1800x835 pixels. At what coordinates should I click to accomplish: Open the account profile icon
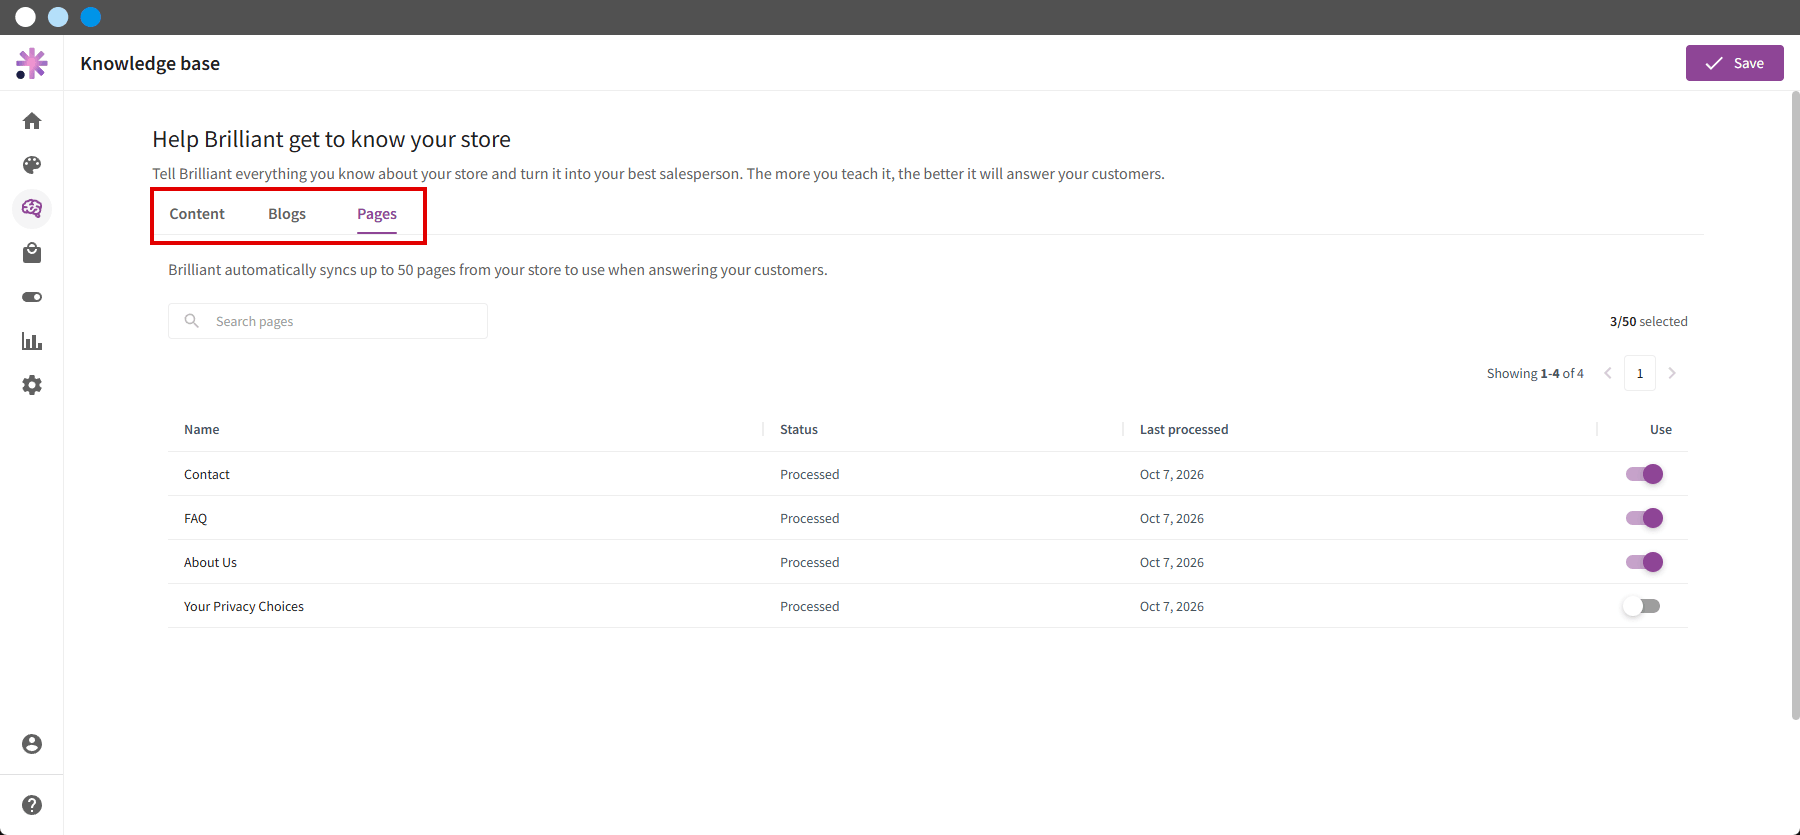click(x=32, y=744)
